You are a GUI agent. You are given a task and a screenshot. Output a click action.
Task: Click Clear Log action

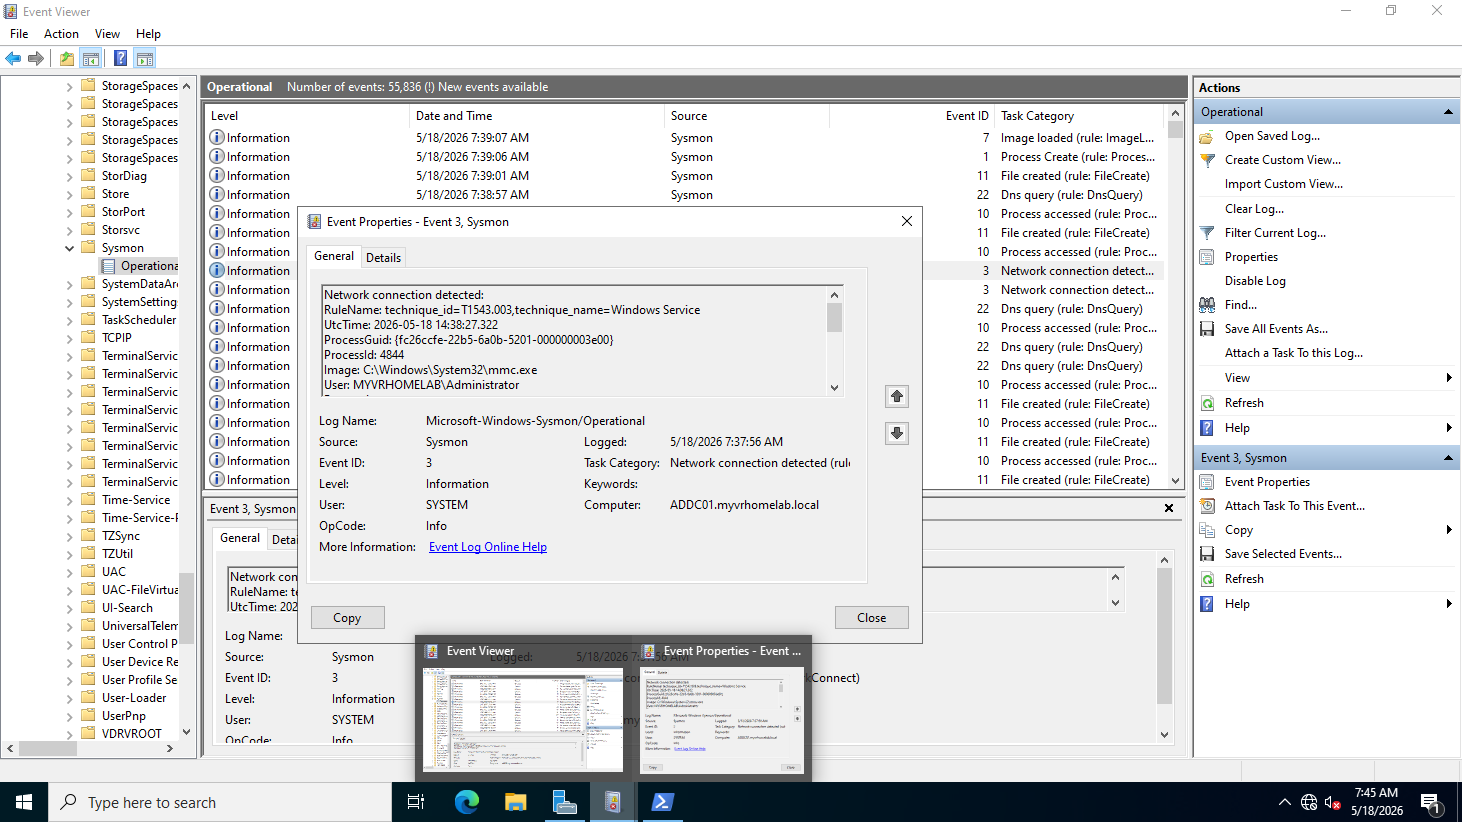[1254, 209]
